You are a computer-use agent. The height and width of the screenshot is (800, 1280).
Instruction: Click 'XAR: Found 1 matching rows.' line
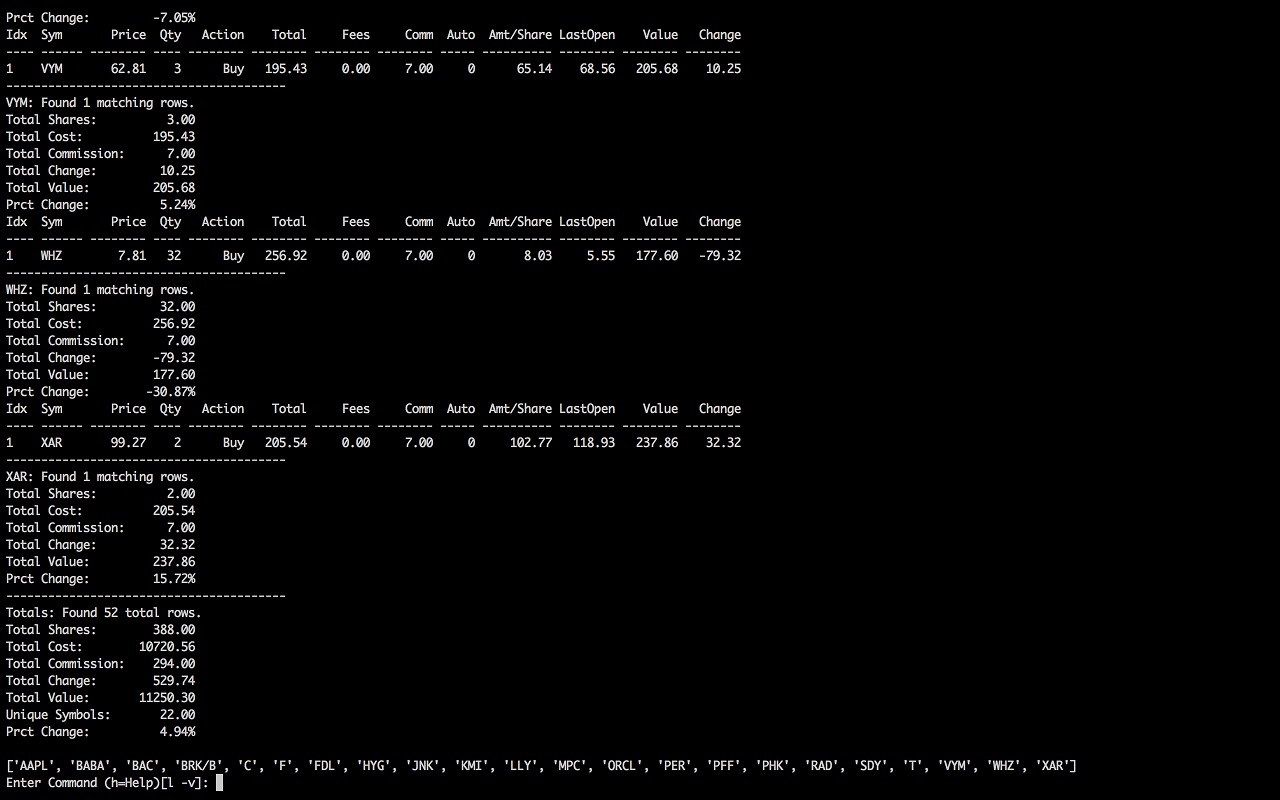click(100, 477)
